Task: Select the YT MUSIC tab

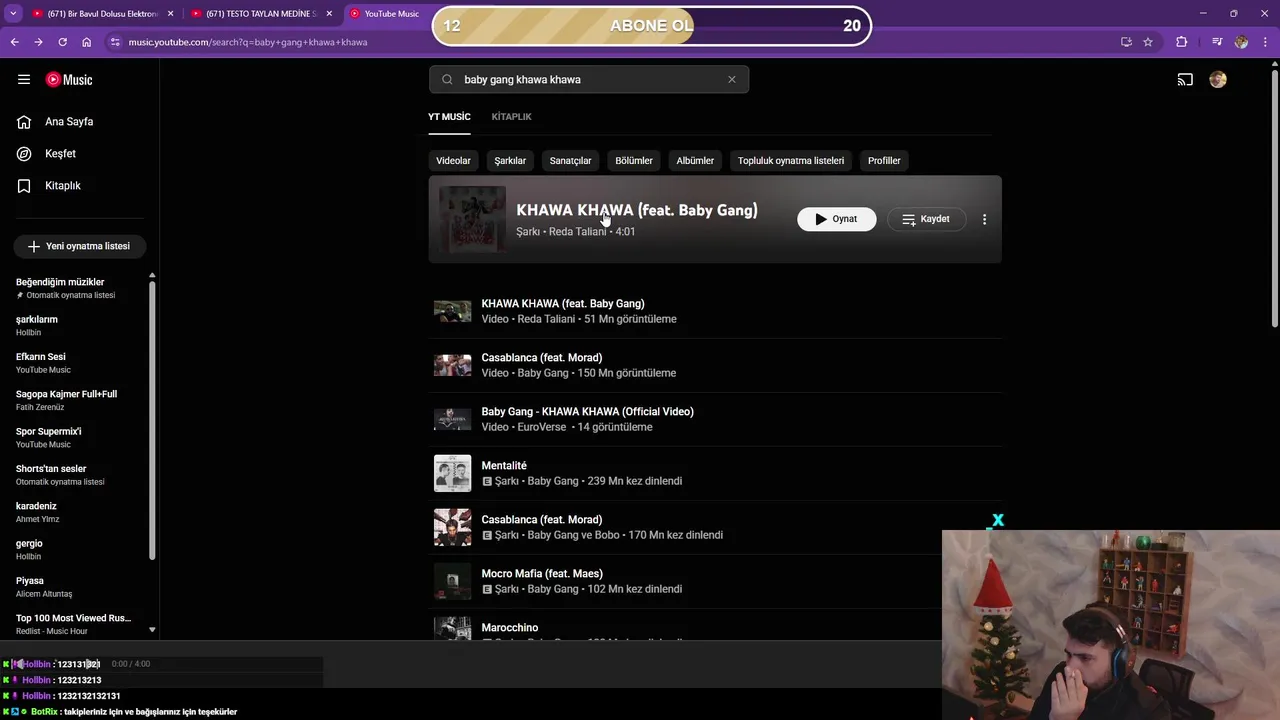Action: click(x=449, y=117)
